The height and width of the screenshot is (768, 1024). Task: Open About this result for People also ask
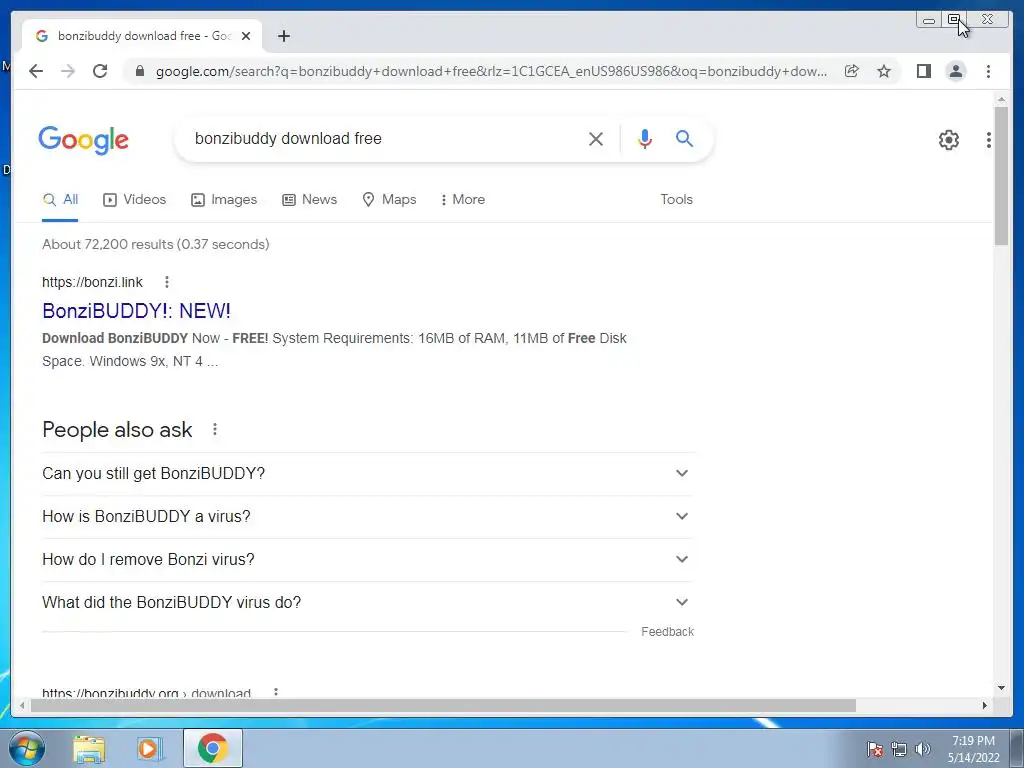click(x=215, y=430)
